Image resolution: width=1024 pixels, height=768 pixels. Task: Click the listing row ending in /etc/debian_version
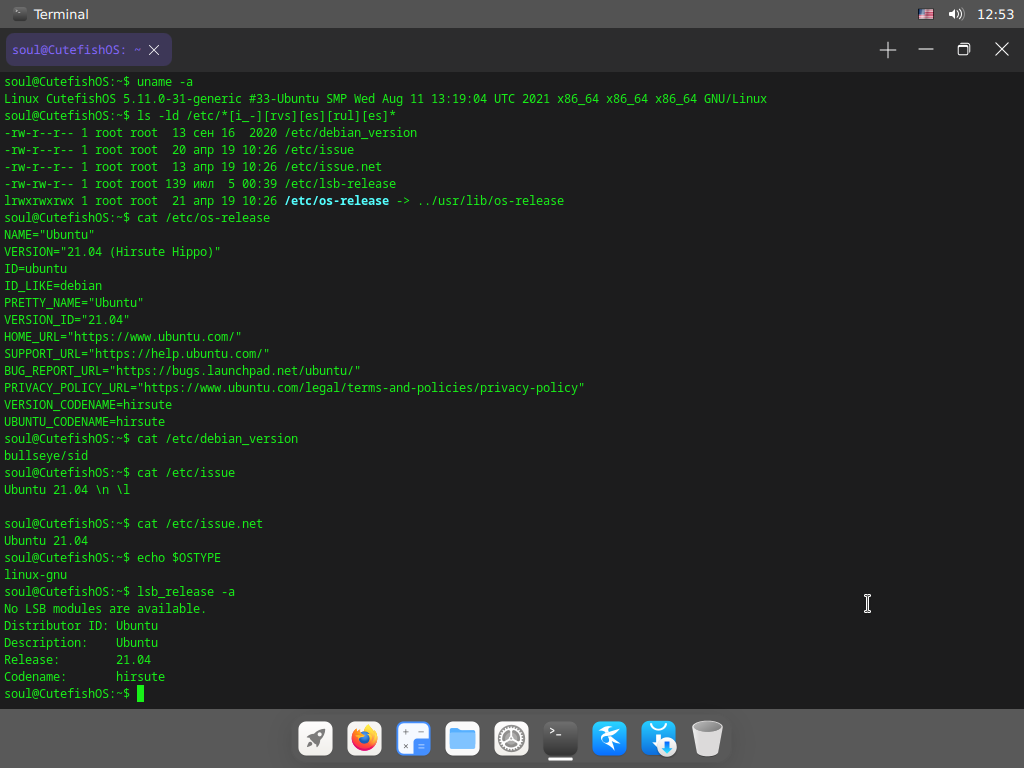pos(210,133)
